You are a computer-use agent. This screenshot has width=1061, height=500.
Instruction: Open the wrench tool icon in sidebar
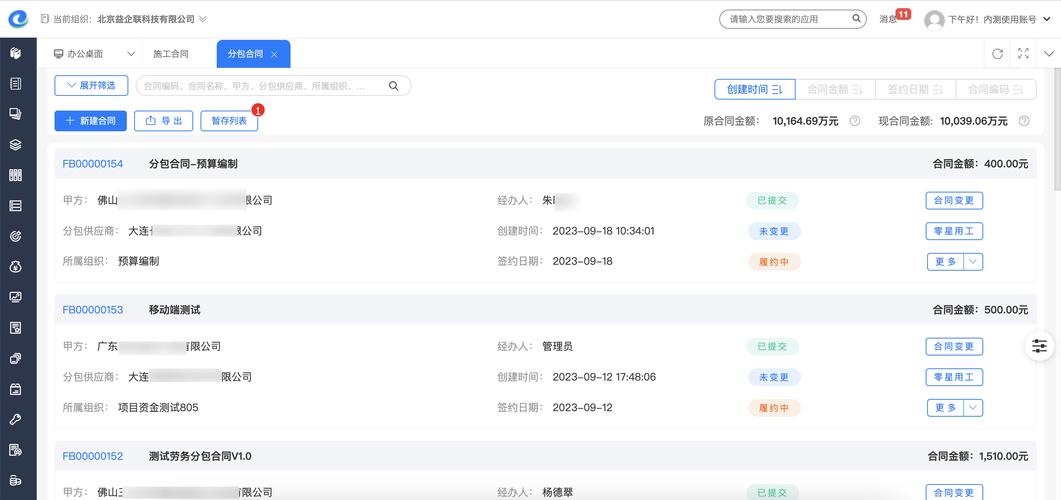[x=15, y=419]
